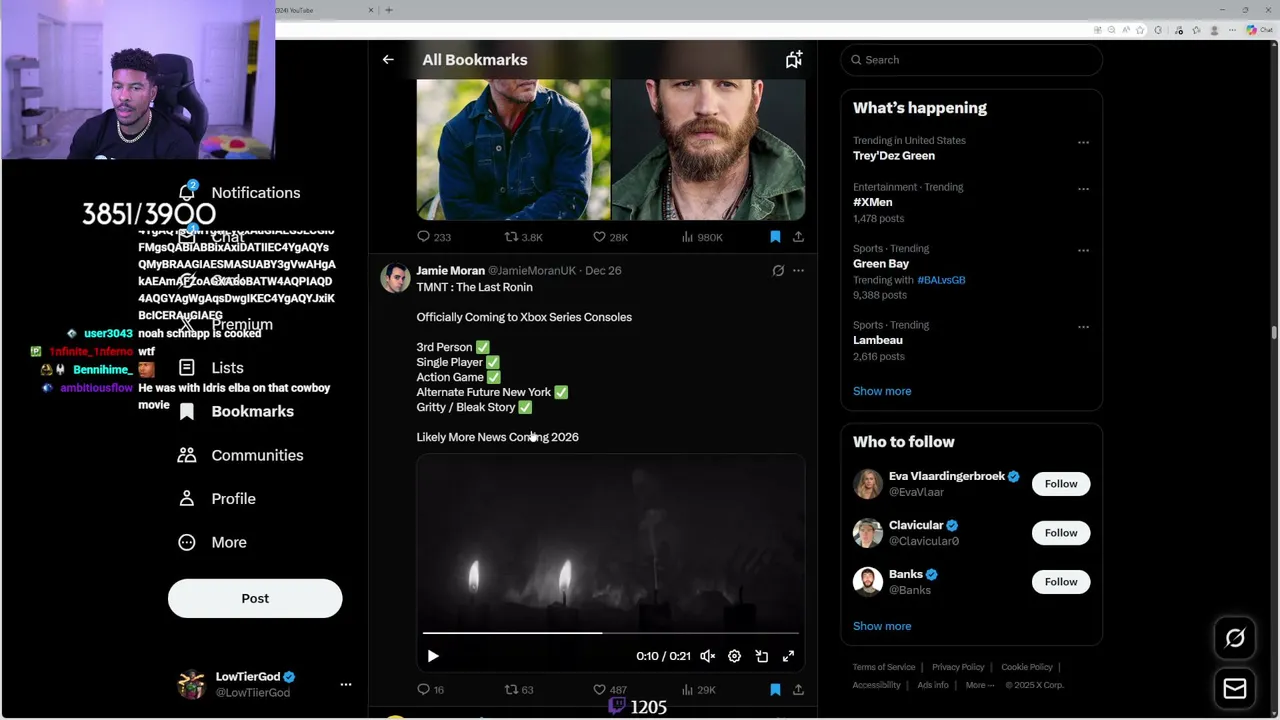Expand LowTierGod account menu dots
This screenshot has height=720, width=1280.
(346, 684)
